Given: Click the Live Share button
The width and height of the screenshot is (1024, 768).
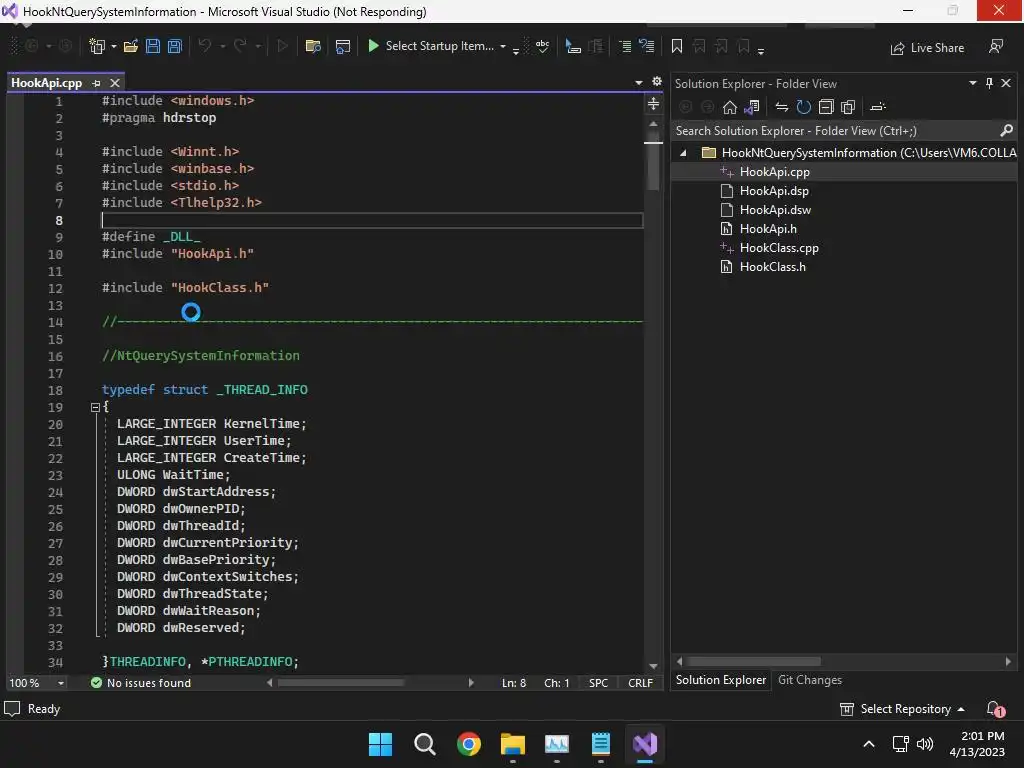Looking at the screenshot, I should pos(927,48).
